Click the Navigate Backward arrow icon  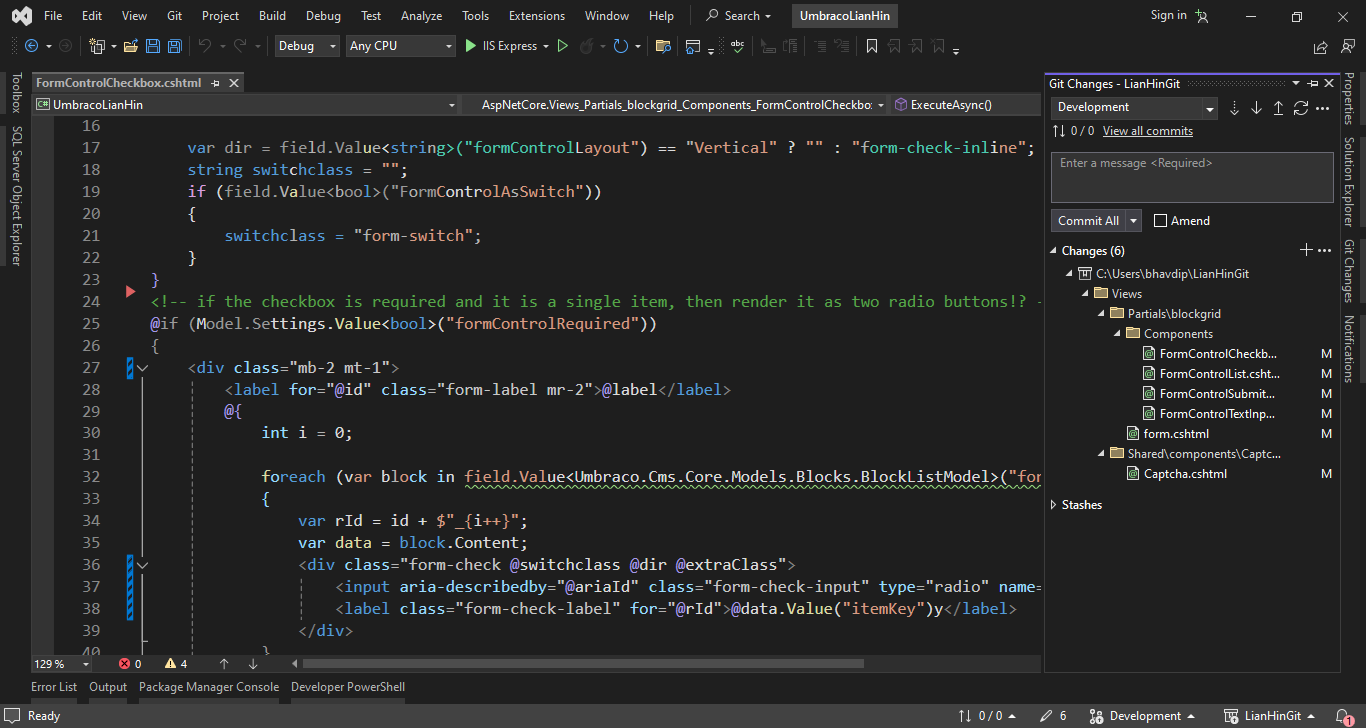pyautogui.click(x=31, y=46)
